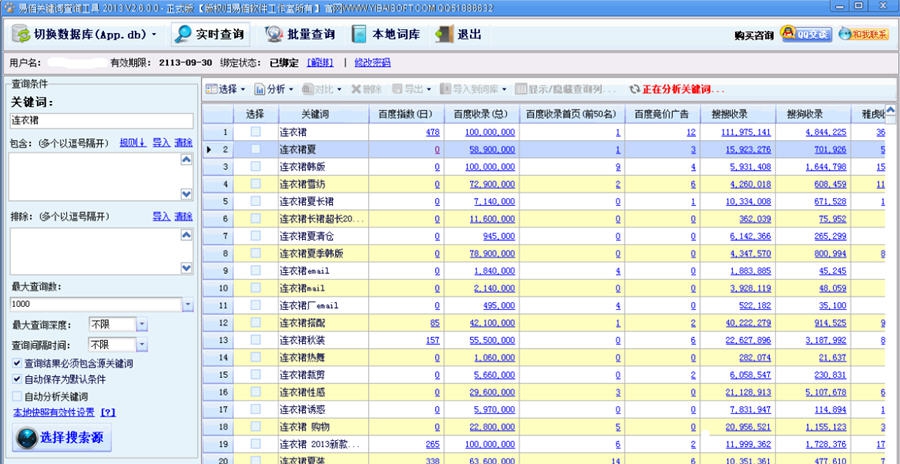Click value 5,107,678 for 连衣裙性感
This screenshot has height=464, width=900.
click(x=825, y=392)
